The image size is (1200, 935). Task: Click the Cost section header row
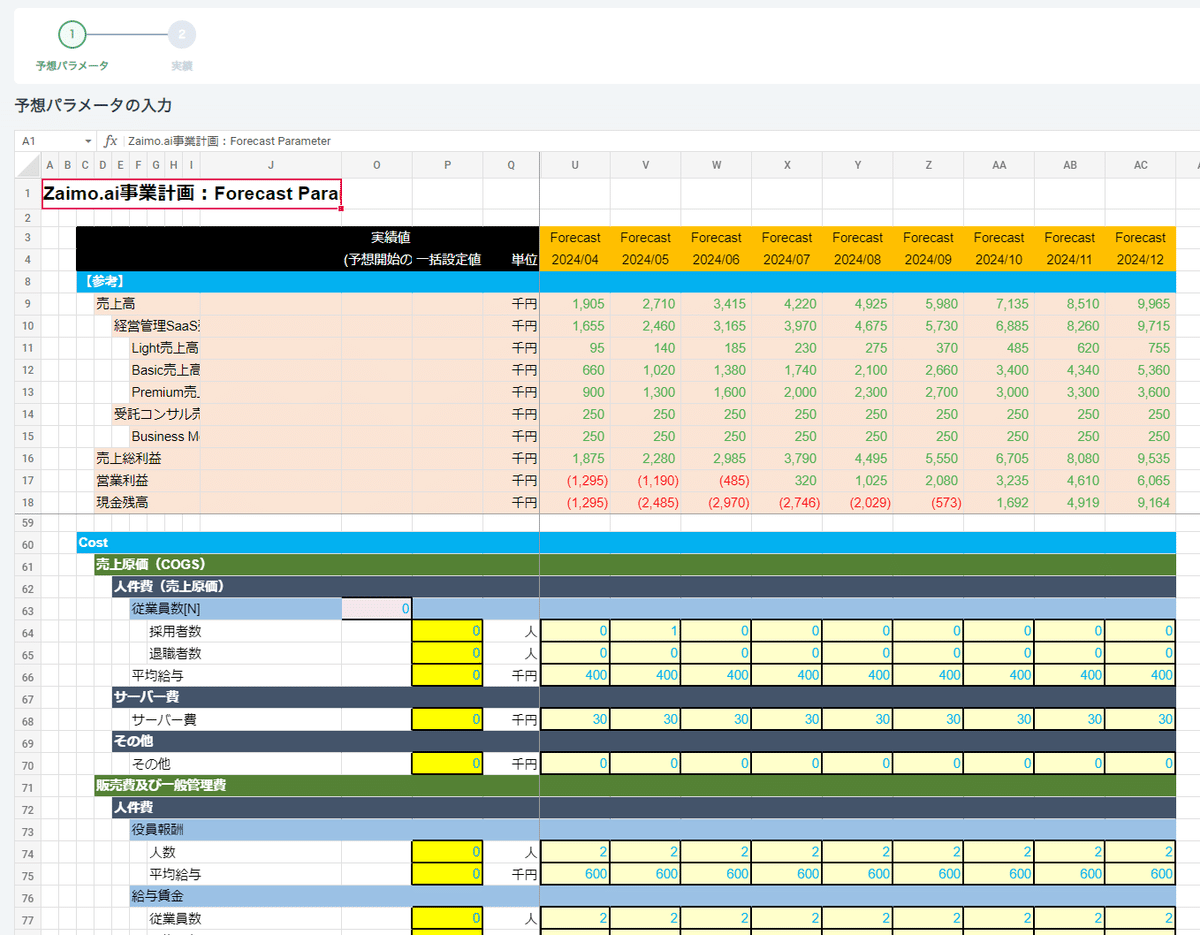coord(626,543)
